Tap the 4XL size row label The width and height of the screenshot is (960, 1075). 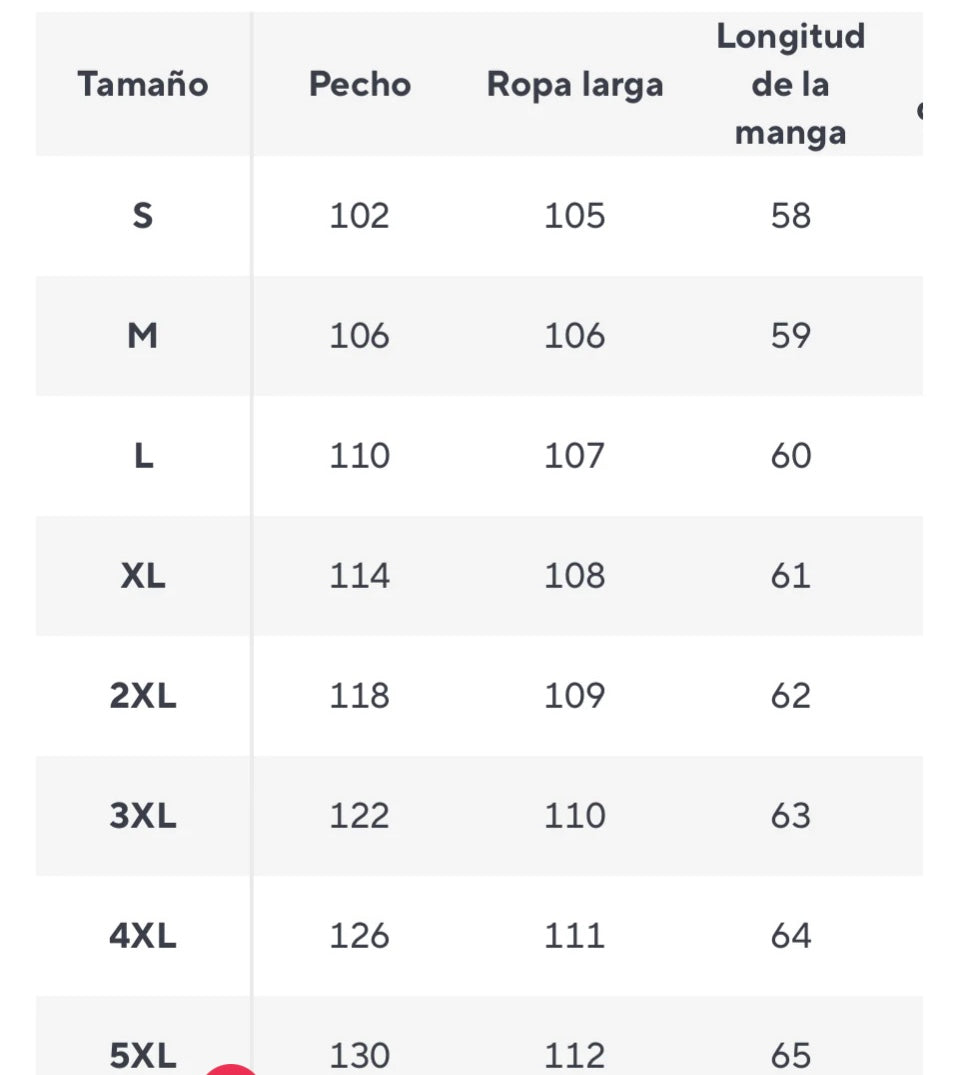(143, 936)
